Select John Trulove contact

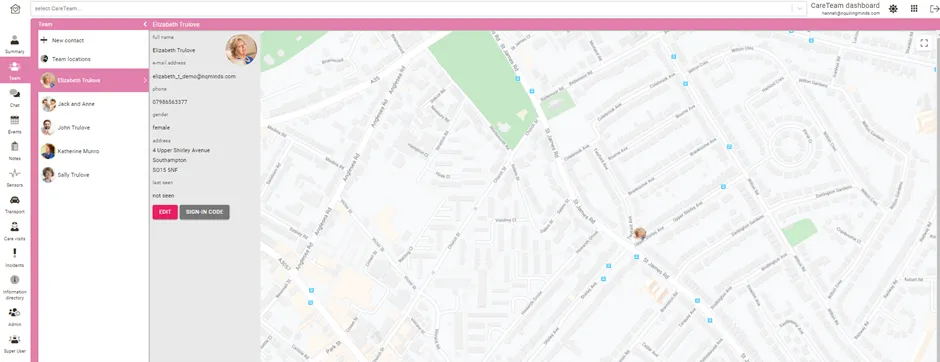pos(94,128)
